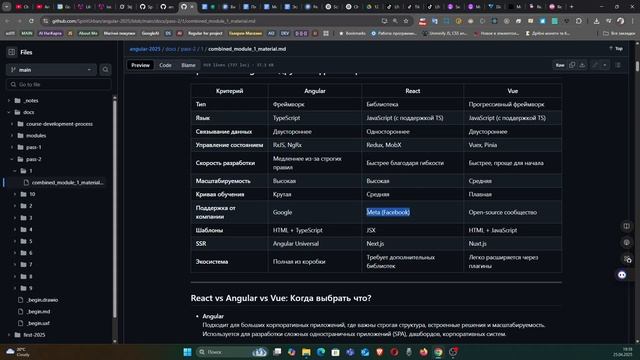
Task: Open the Windows Start menu
Action: 187,352
